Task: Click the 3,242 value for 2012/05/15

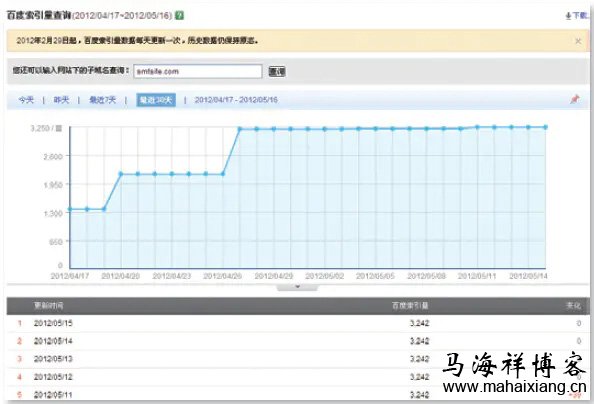Action: (x=419, y=323)
